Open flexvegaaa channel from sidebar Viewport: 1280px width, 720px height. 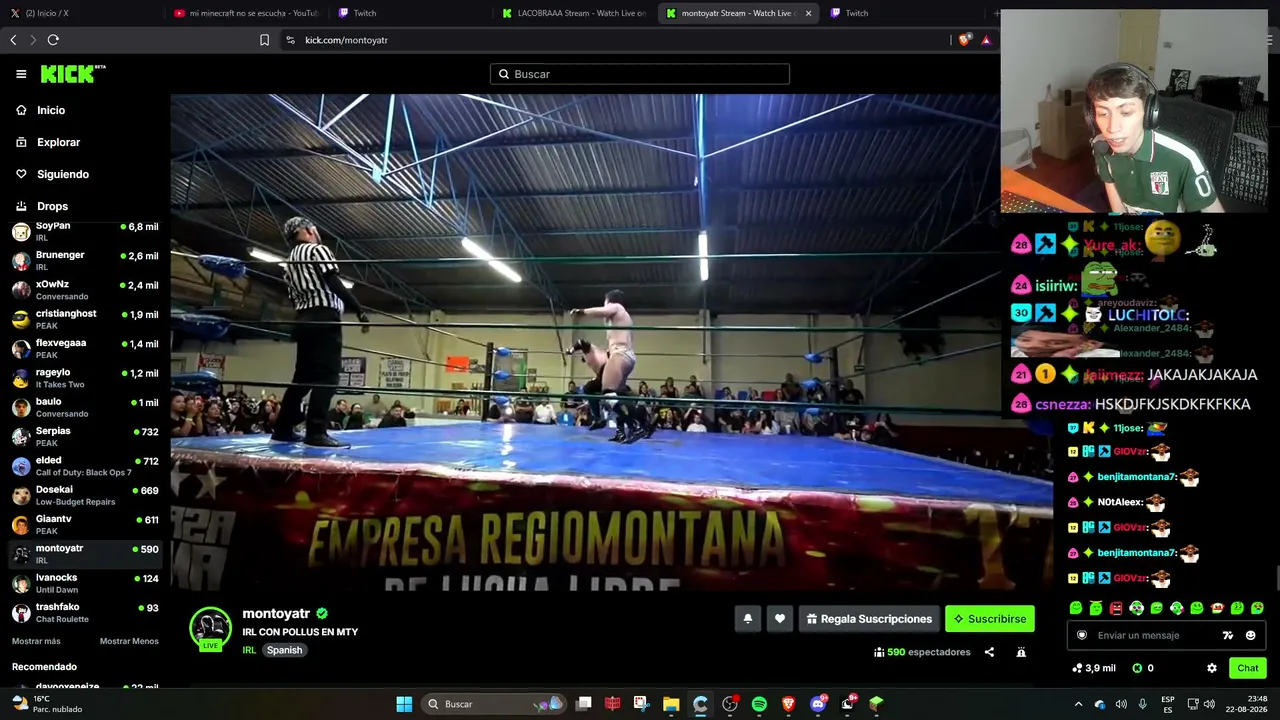pyautogui.click(x=85, y=349)
